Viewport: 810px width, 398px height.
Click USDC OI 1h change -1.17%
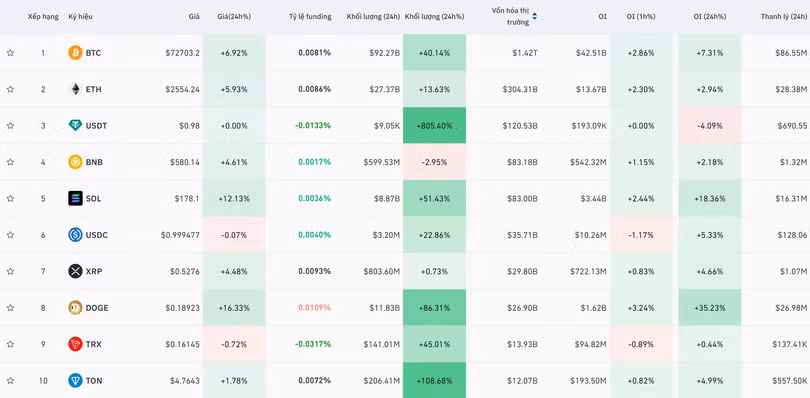pyautogui.click(x=641, y=235)
